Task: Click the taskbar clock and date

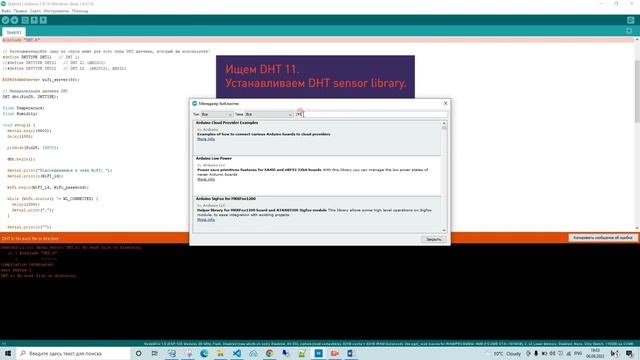Action: (x=595, y=353)
